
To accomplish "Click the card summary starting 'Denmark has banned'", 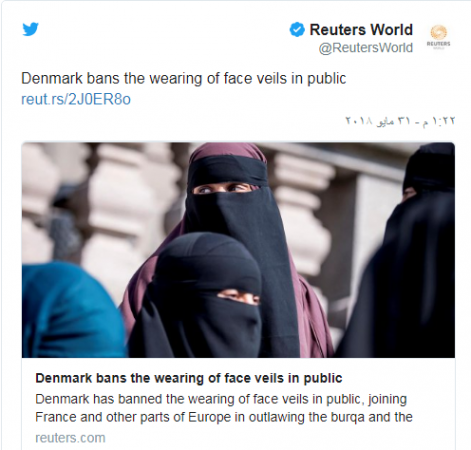I will [224, 408].
